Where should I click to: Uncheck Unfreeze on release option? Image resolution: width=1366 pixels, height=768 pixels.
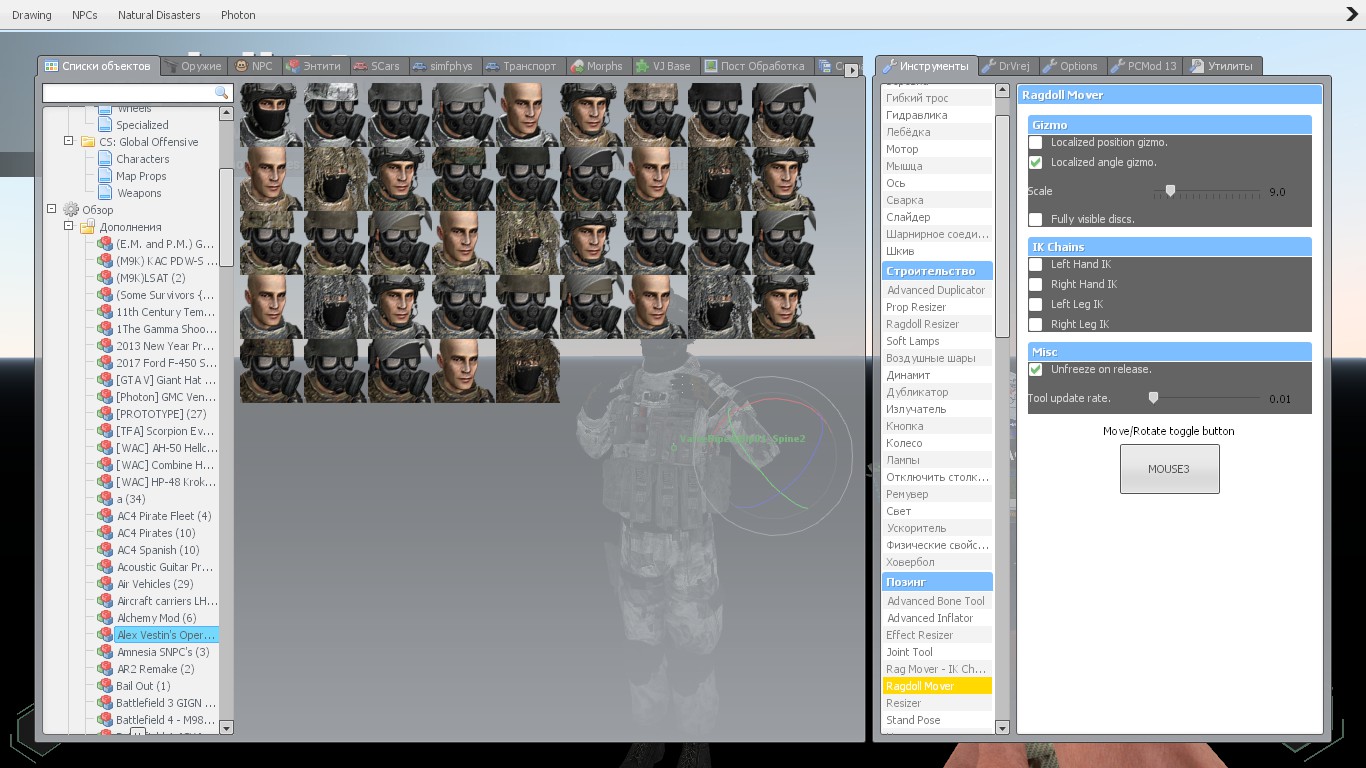[x=1036, y=369]
